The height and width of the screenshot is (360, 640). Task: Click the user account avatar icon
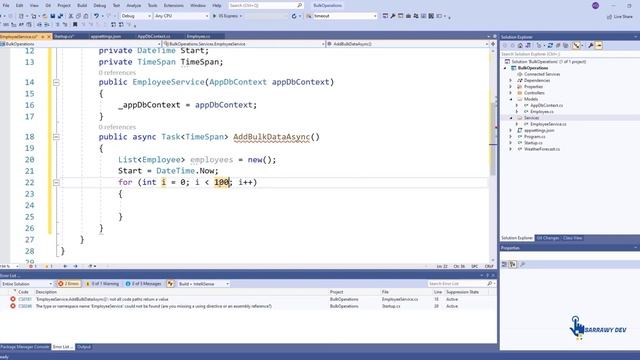tap(596, 5)
